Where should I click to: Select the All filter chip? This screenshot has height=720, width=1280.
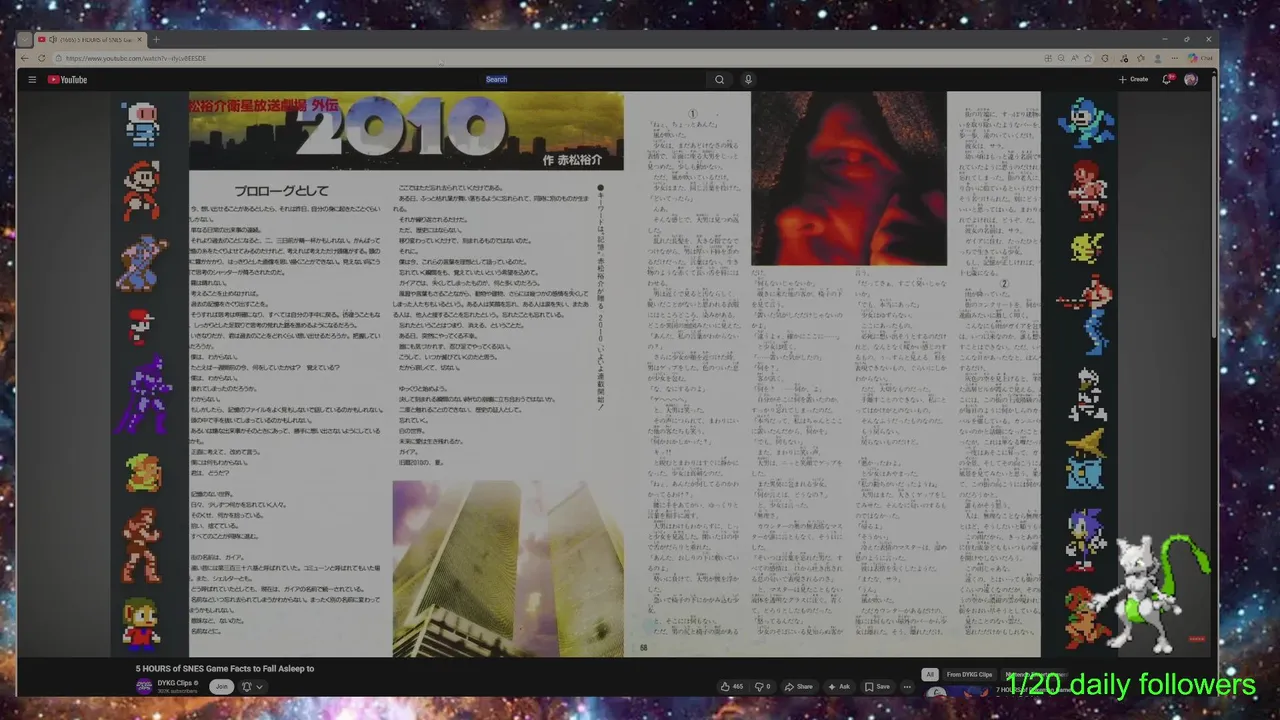click(930, 675)
